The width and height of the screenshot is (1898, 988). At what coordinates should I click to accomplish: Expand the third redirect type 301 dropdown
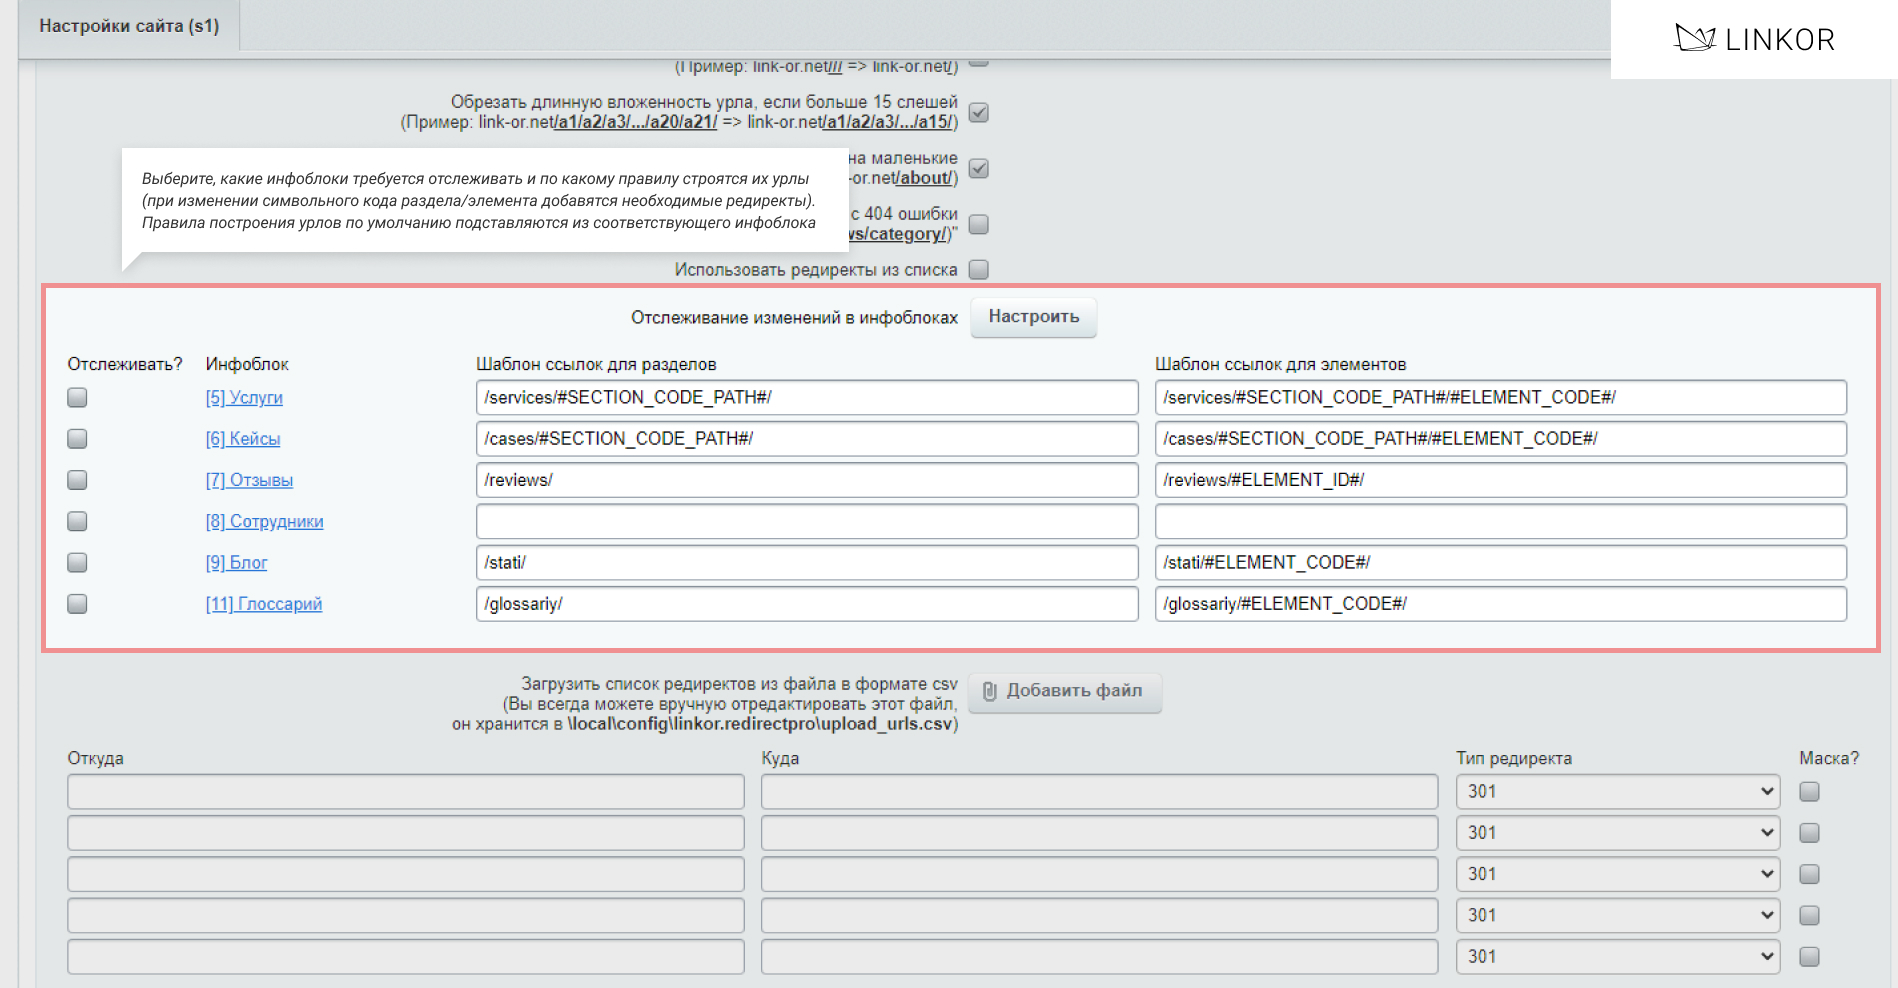(1617, 874)
